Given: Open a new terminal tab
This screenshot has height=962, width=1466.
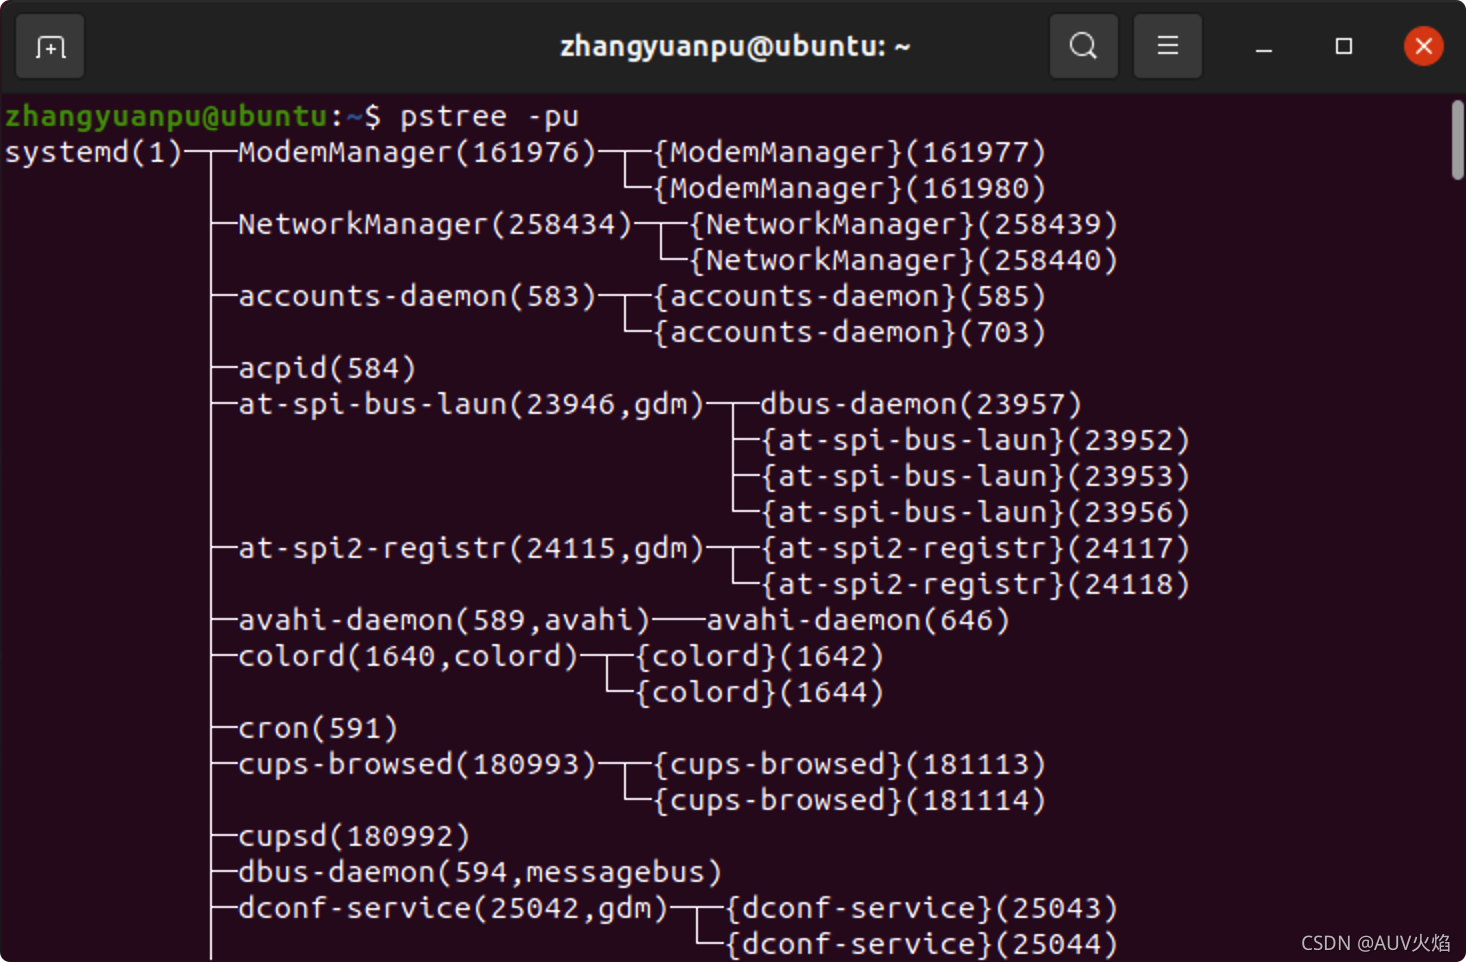Looking at the screenshot, I should tap(50, 46).
